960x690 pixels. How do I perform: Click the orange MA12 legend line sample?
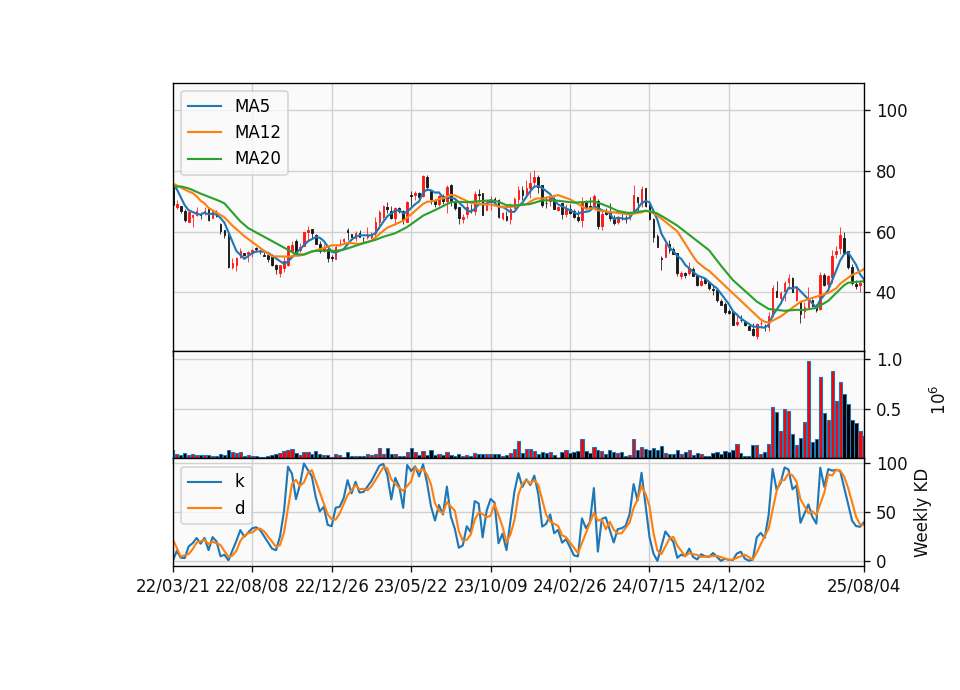(204, 132)
